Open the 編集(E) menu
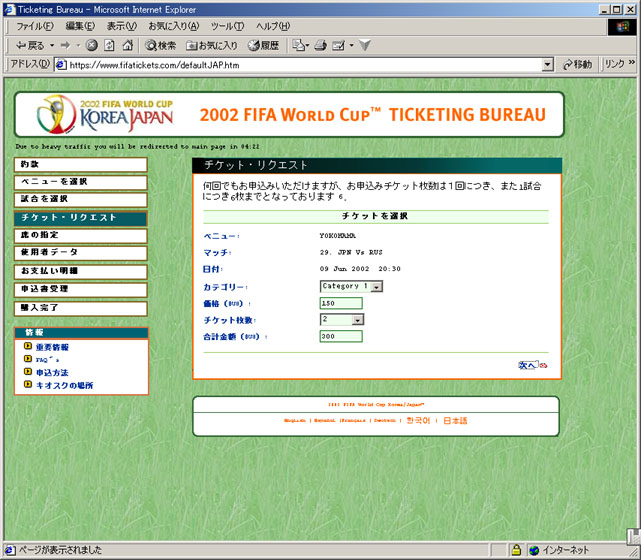Viewport: 641px width, 560px height. point(80,27)
